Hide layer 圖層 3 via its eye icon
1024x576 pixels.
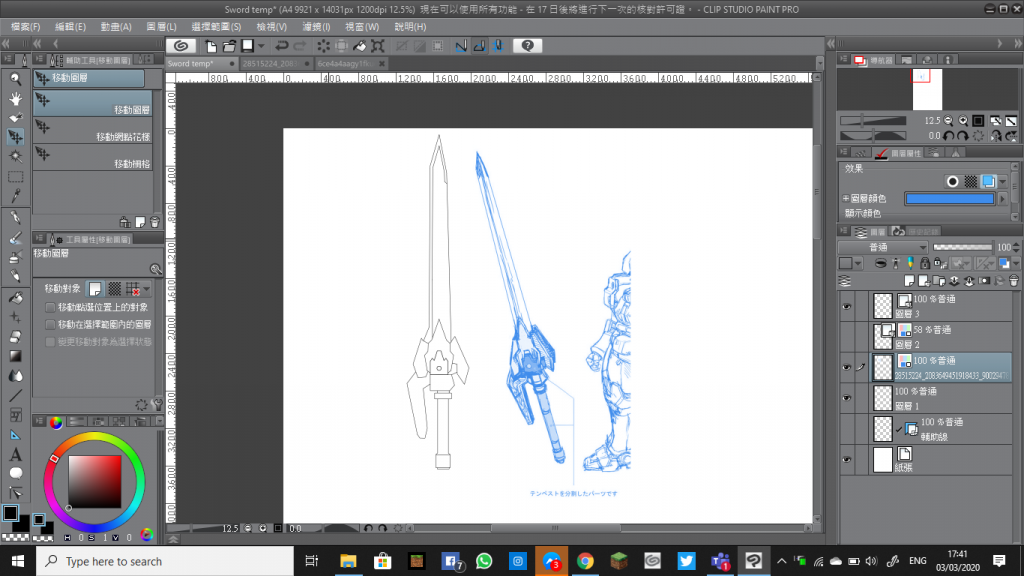point(847,307)
